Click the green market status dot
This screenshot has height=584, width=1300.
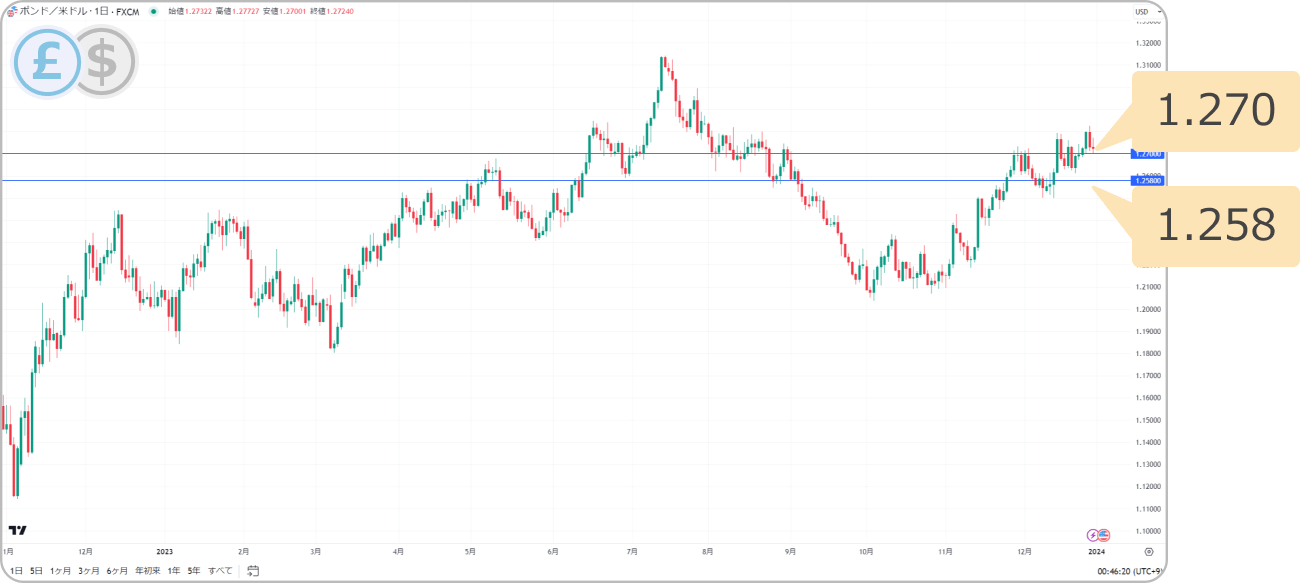pos(153,12)
